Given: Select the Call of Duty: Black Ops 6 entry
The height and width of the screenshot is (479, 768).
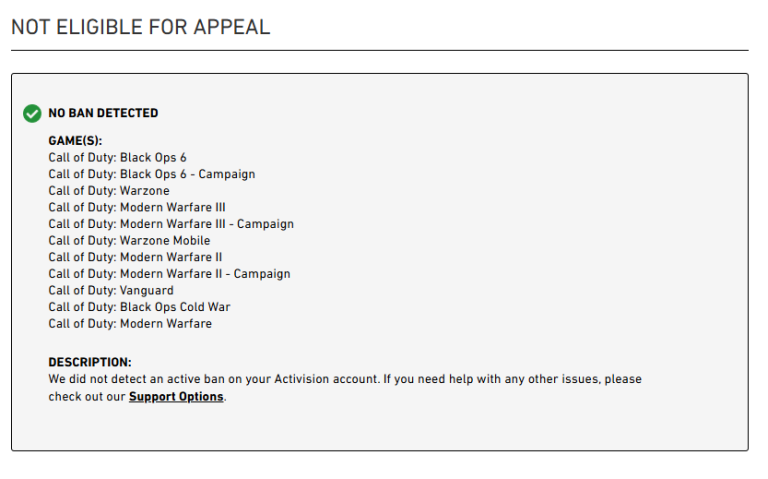Looking at the screenshot, I should [117, 157].
